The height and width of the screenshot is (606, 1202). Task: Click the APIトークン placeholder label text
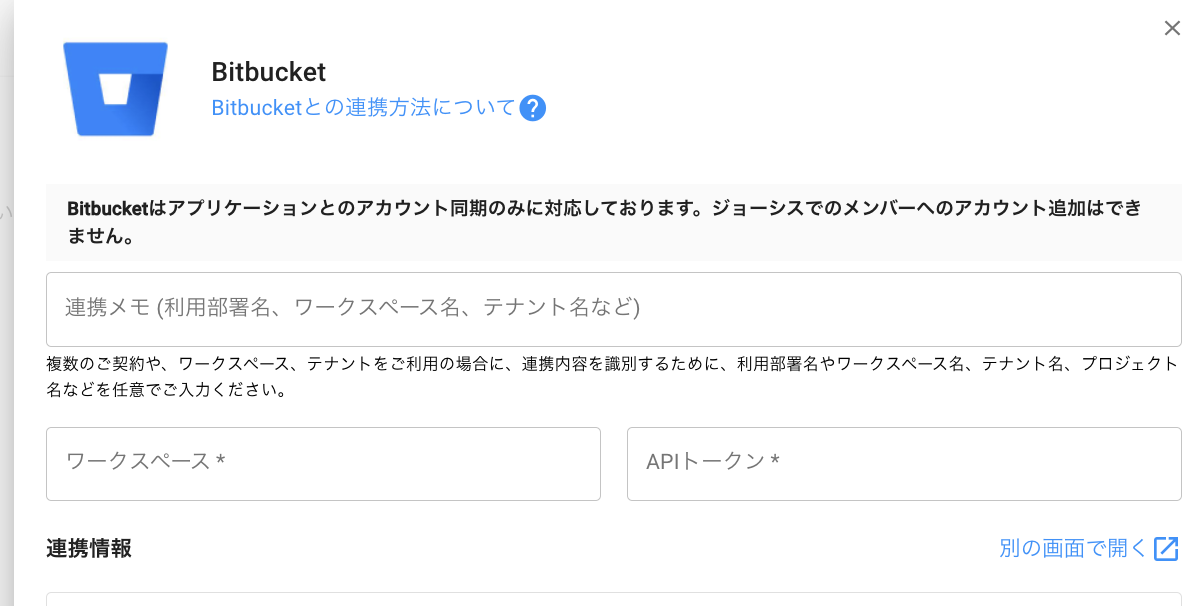[712, 461]
